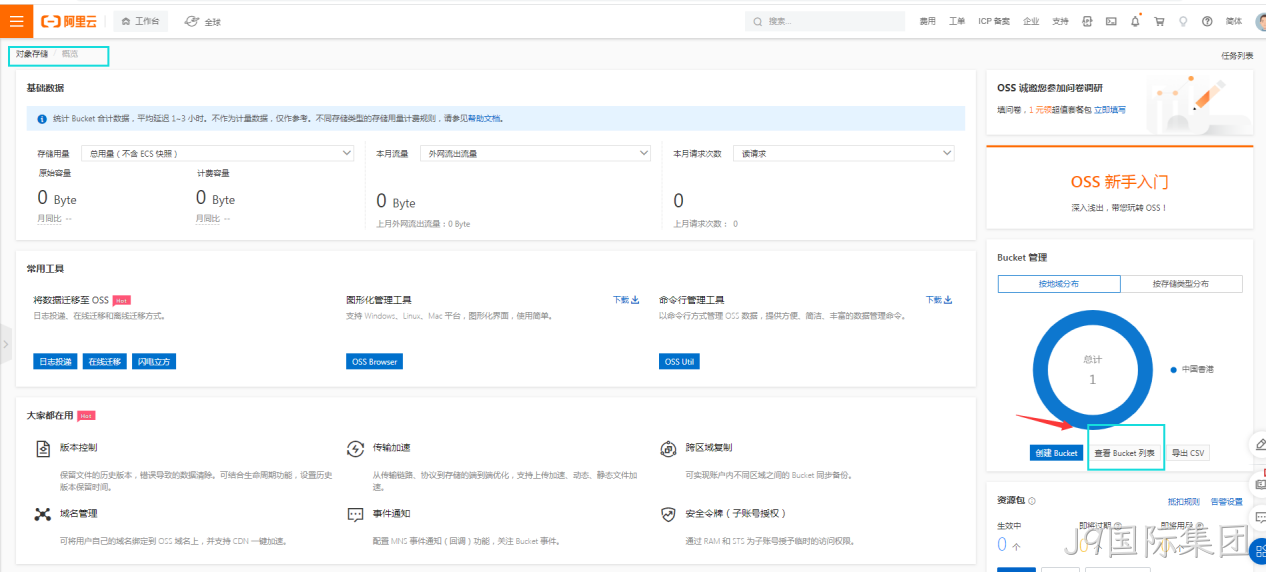The image size is (1266, 572).
Task: Click the 立即填写 survey link
Action: pos(1109,110)
